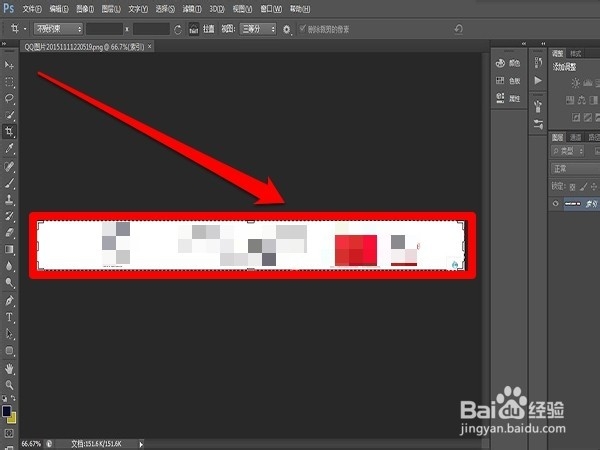600x450 pixels.
Task: Open the layer filter 类型 dropdown
Action: (x=568, y=151)
